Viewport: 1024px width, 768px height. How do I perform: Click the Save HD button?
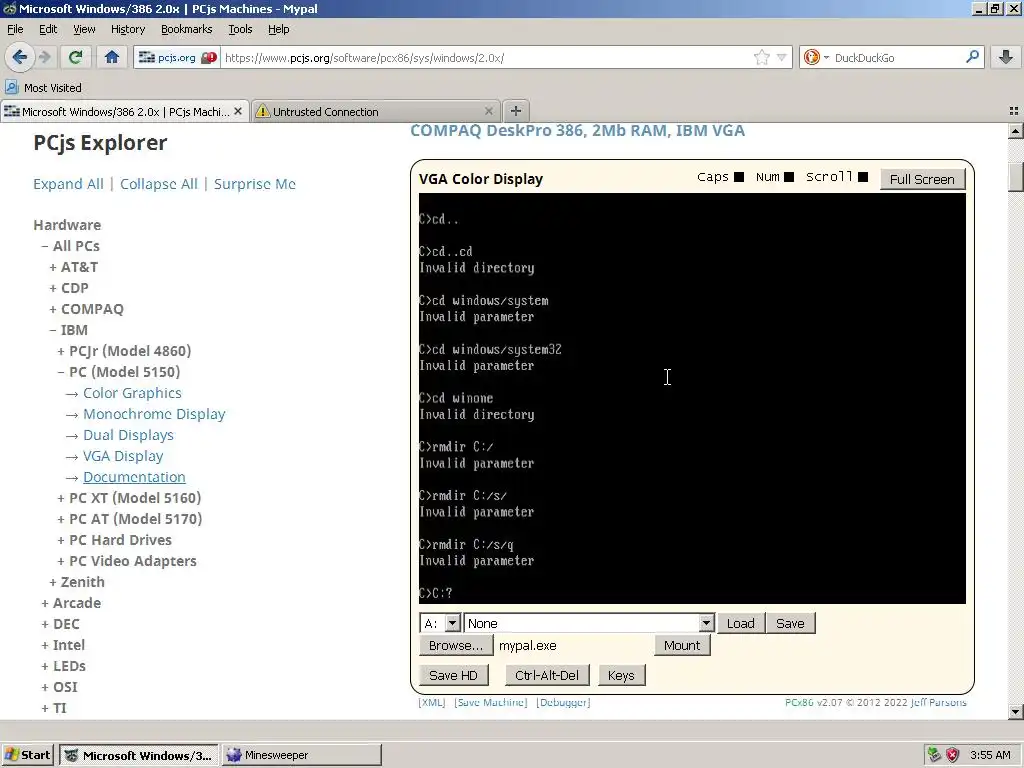point(453,675)
